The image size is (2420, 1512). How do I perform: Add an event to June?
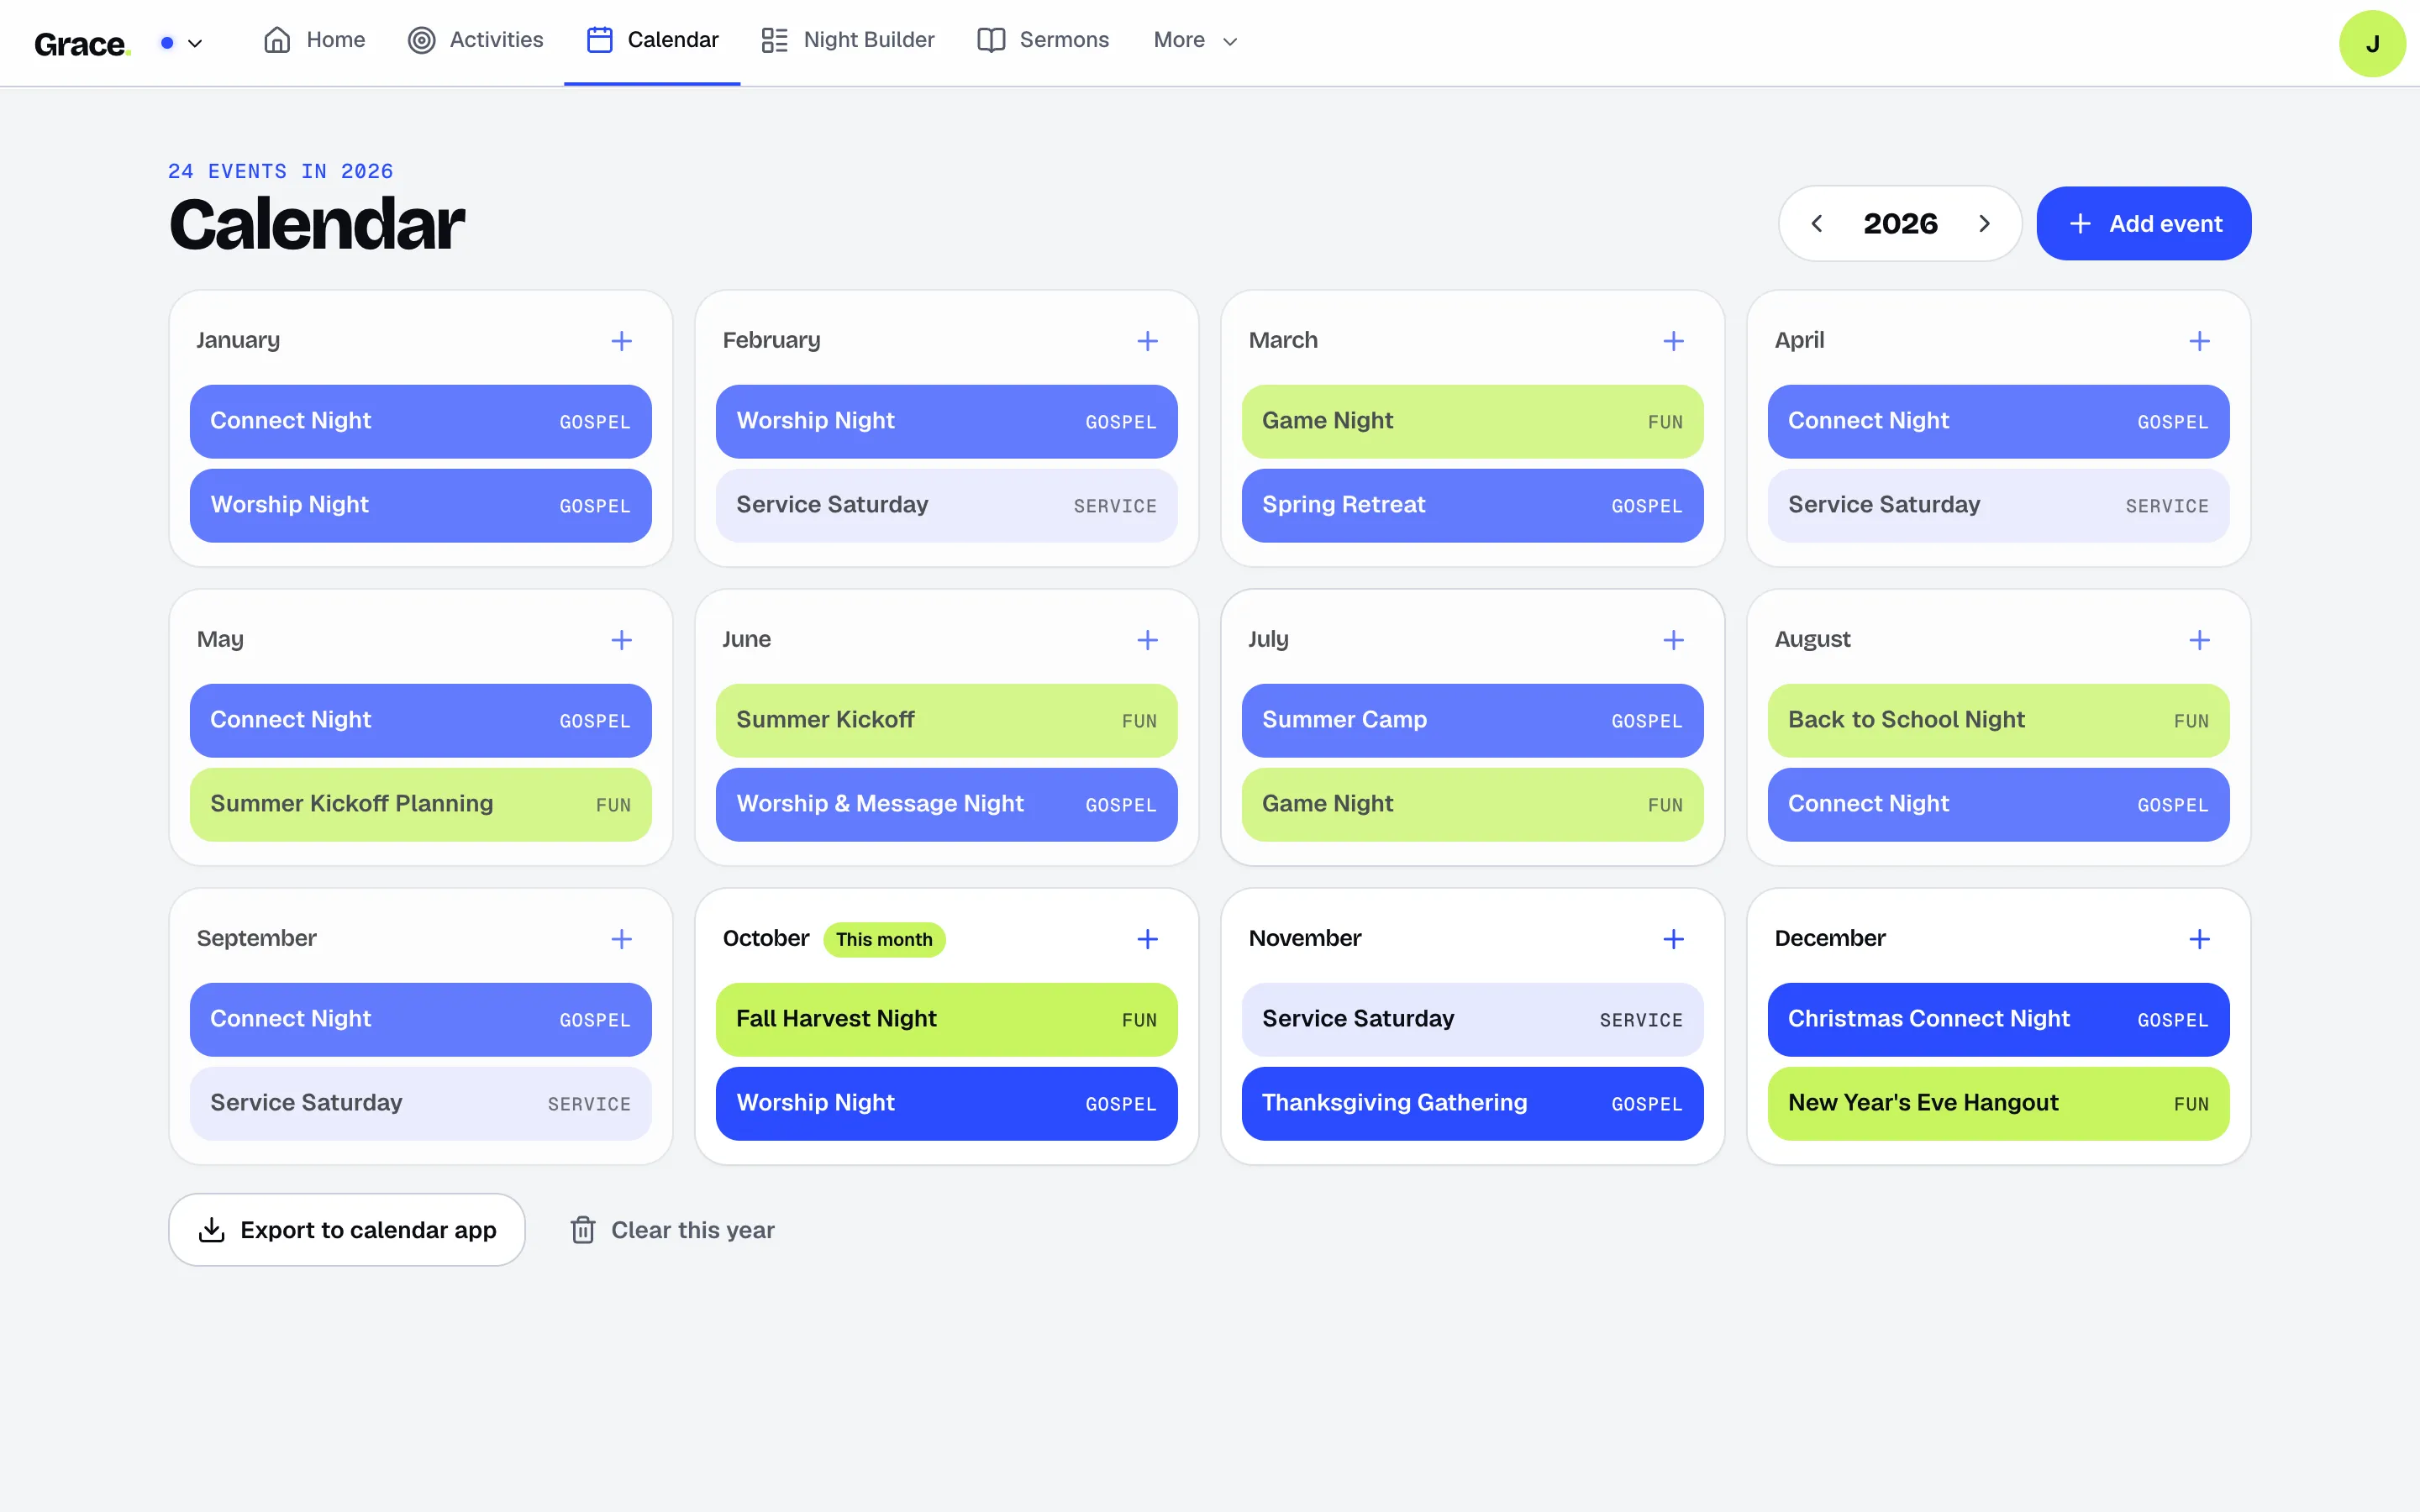1147,640
